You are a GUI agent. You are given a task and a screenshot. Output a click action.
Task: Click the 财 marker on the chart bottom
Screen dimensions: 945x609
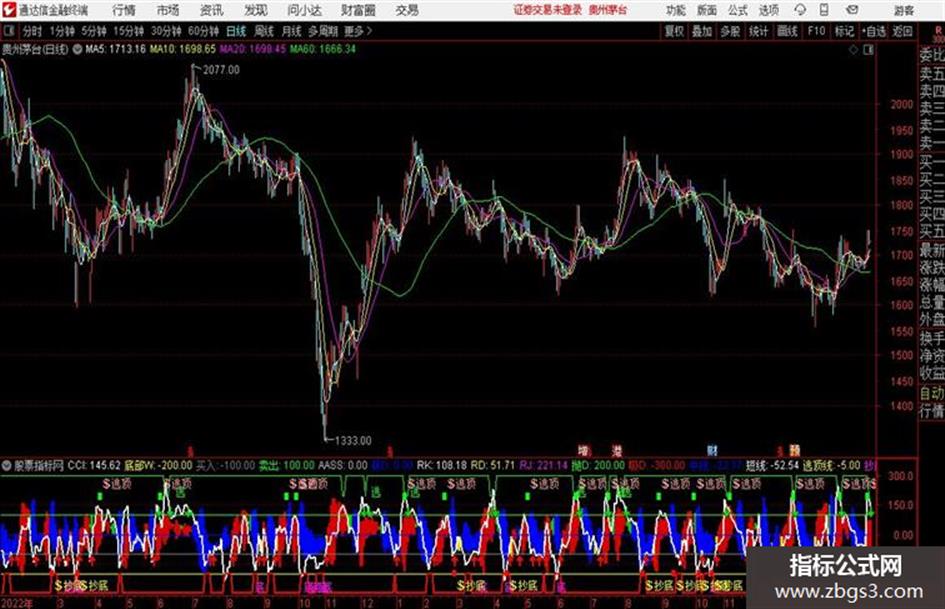712,450
